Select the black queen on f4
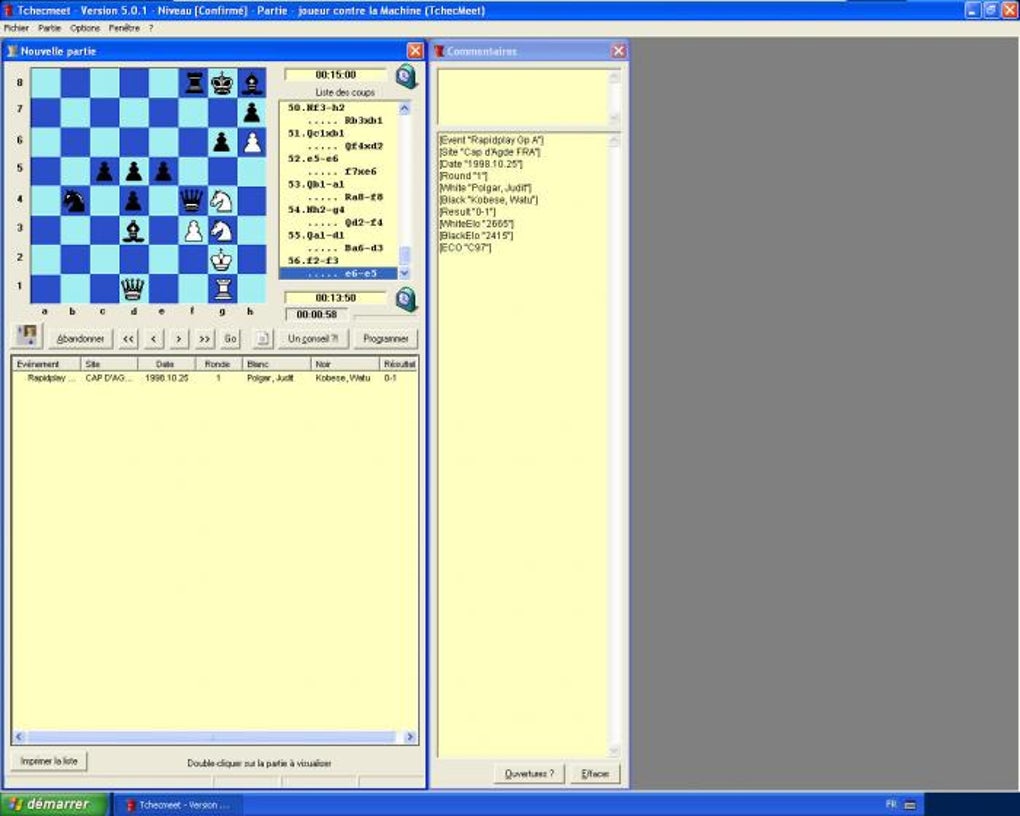The image size is (1020, 816). tap(192, 201)
